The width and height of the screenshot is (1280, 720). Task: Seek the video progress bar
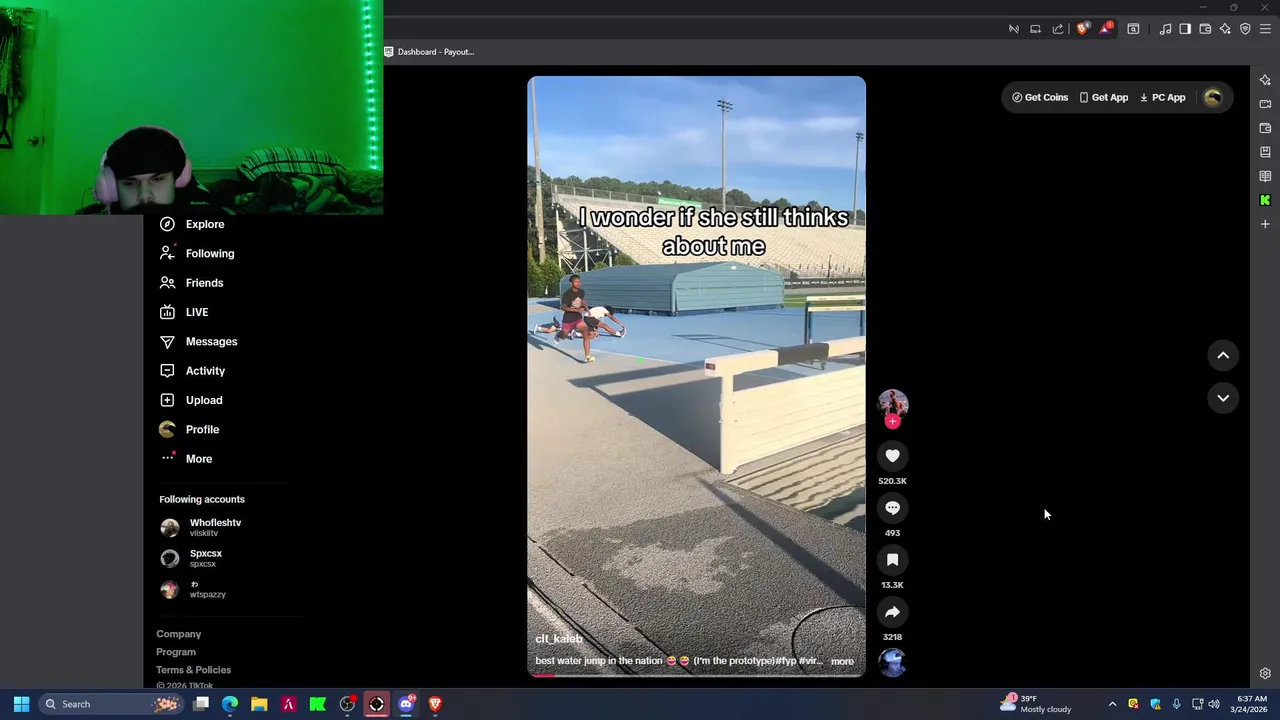(696, 675)
